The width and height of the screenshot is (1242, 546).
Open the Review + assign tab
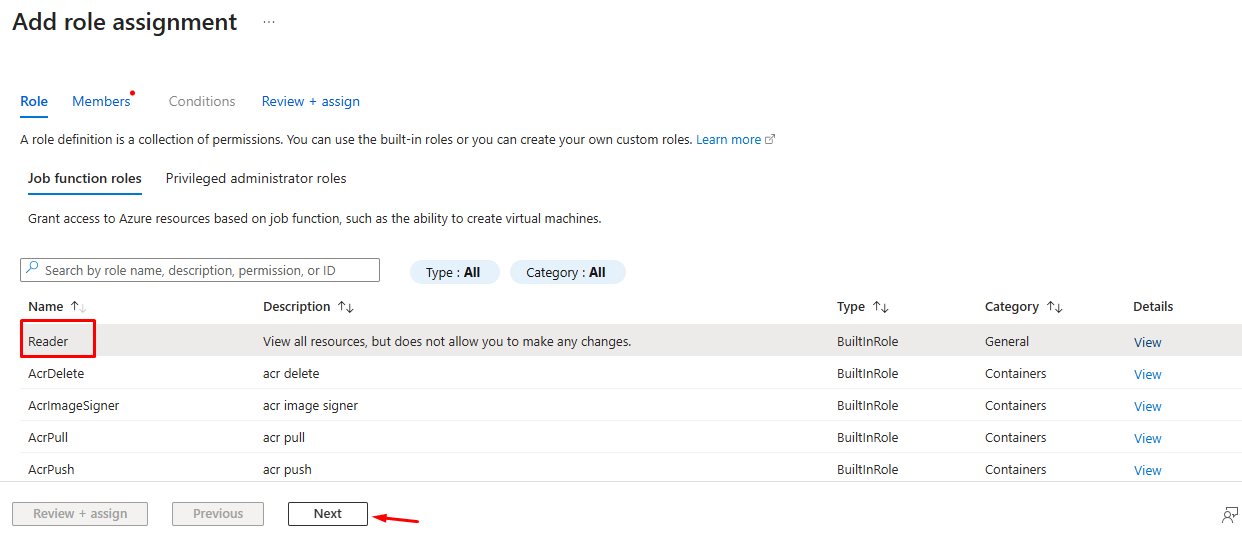pos(310,101)
